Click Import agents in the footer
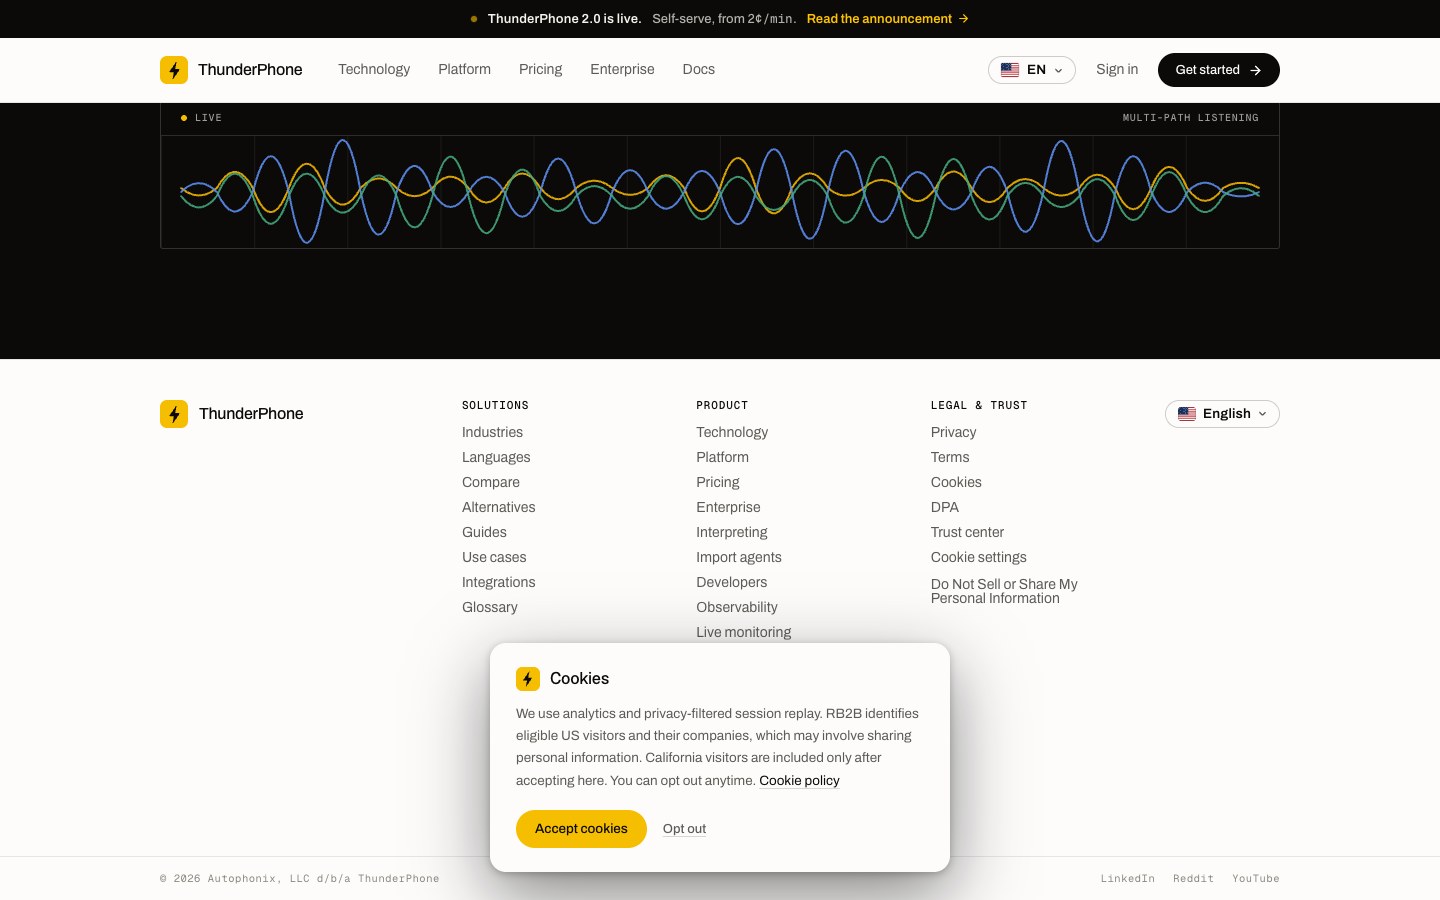 tap(739, 557)
